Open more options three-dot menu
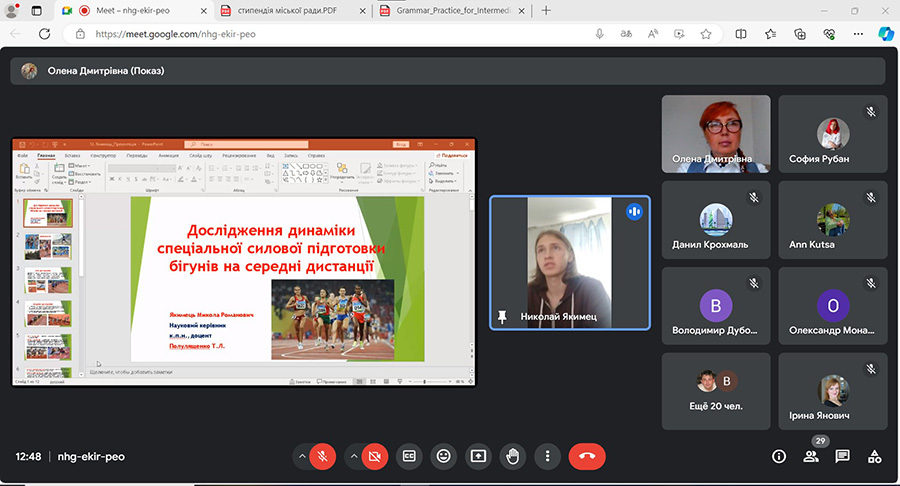This screenshot has height=486, width=900. 547,456
